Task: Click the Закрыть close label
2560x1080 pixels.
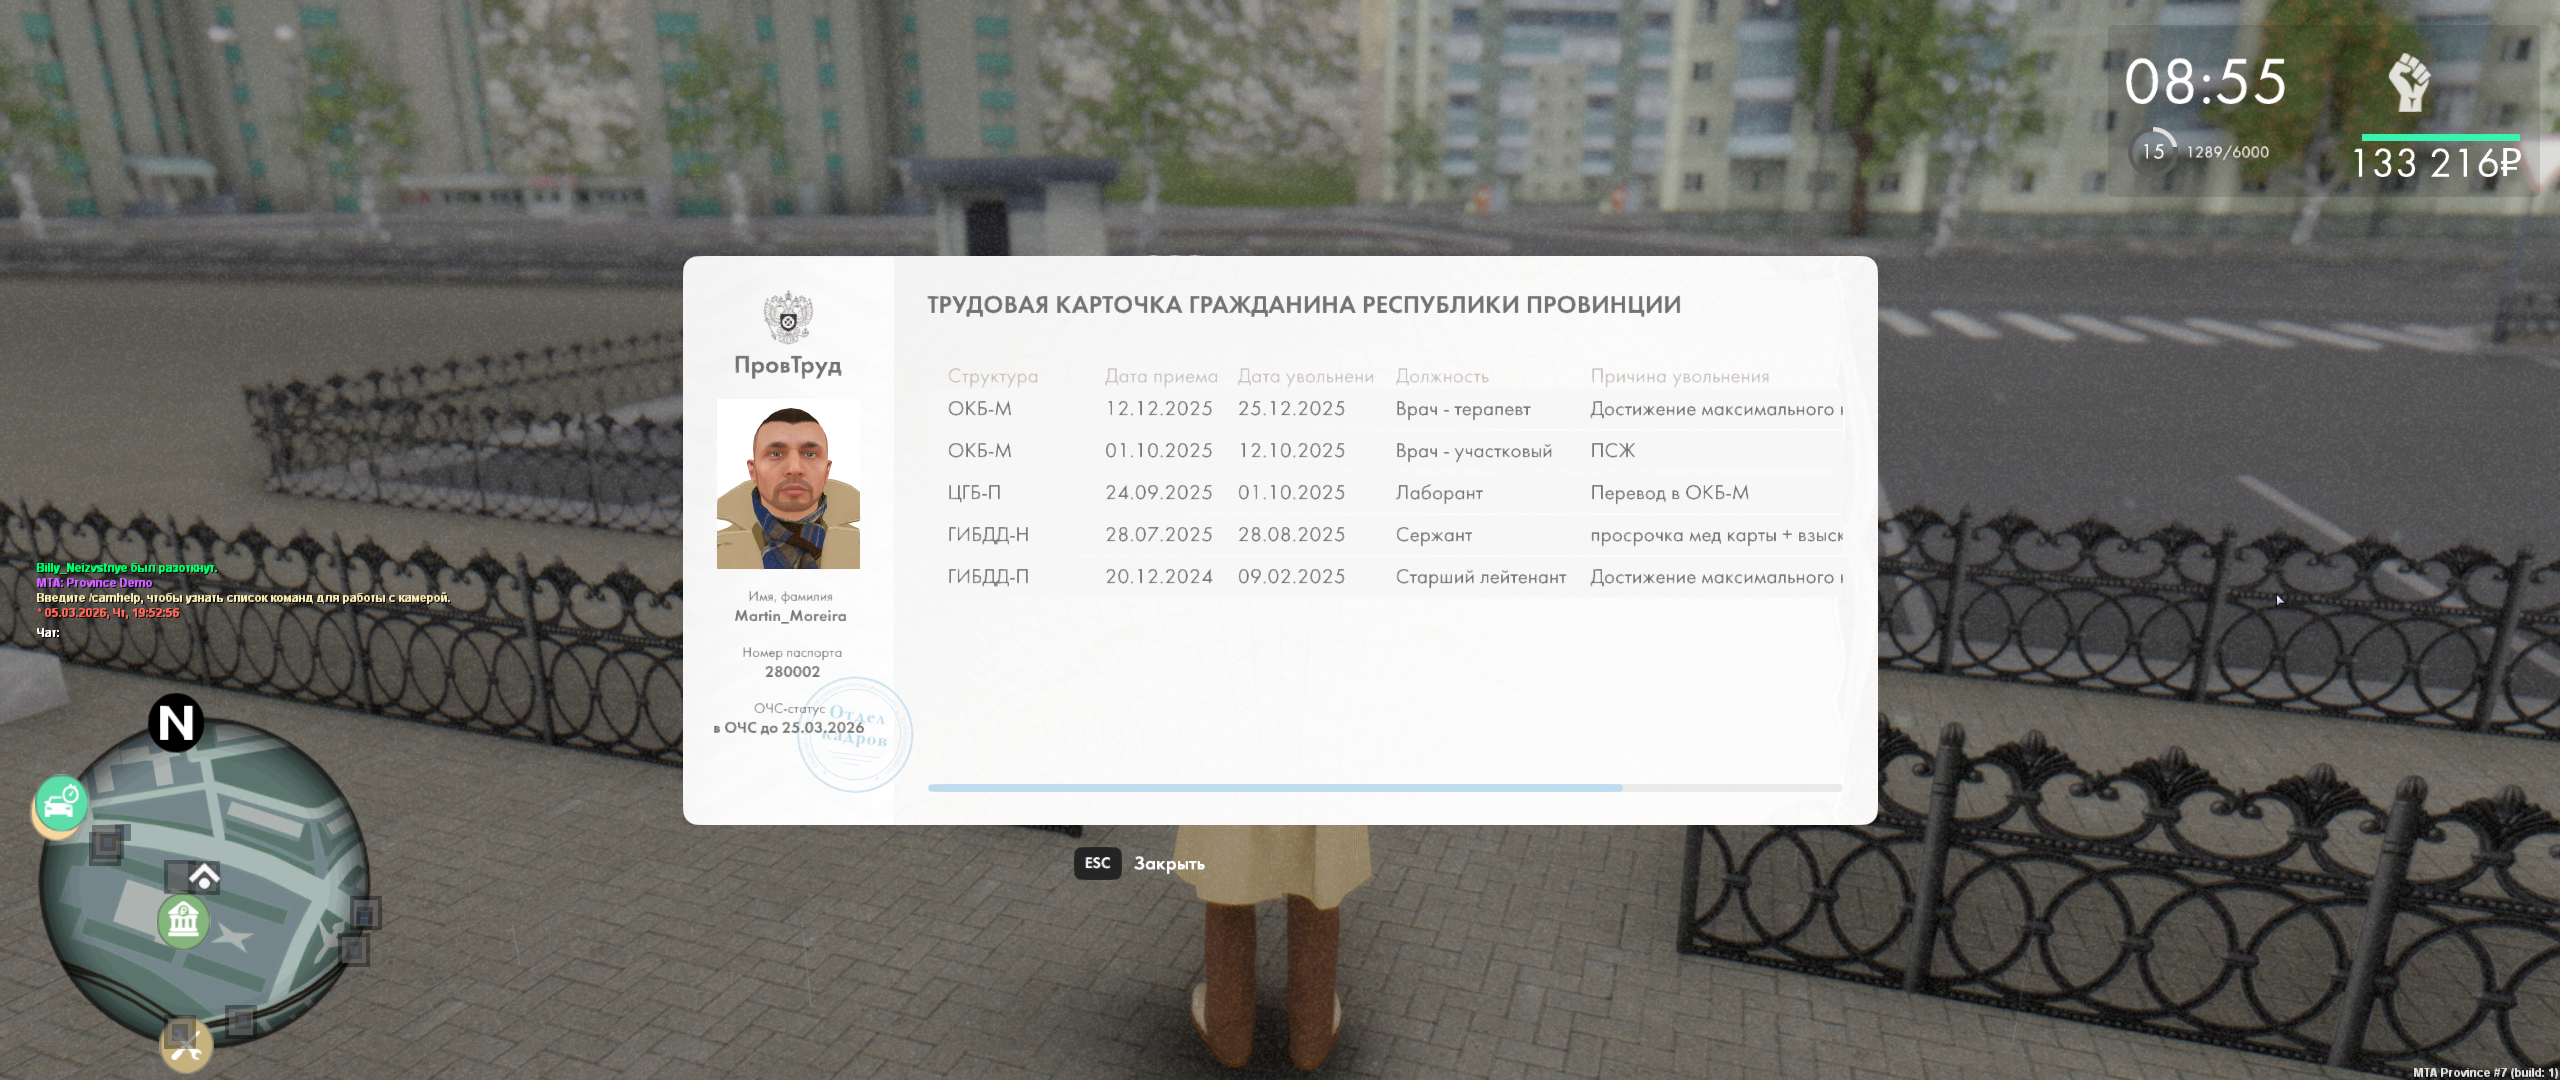Action: pos(1168,864)
